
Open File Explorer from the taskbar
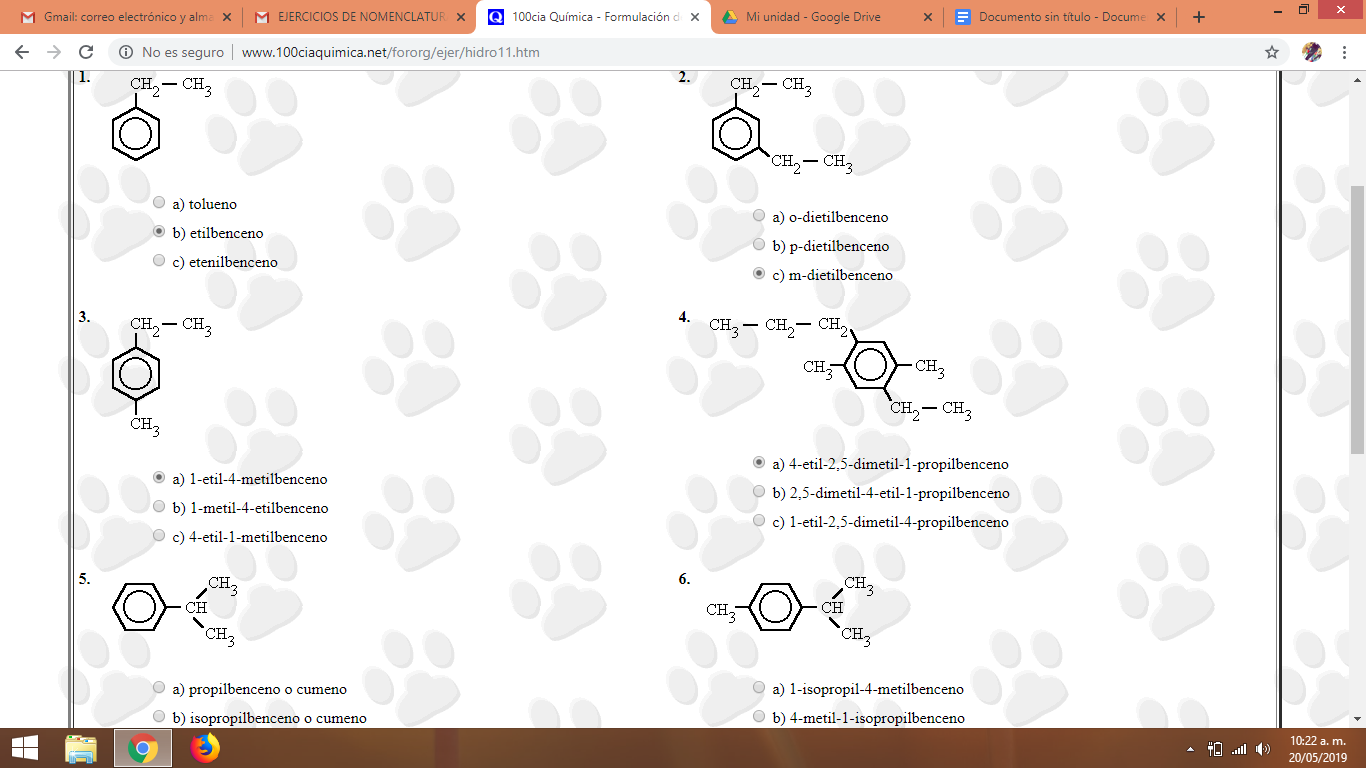coord(81,748)
